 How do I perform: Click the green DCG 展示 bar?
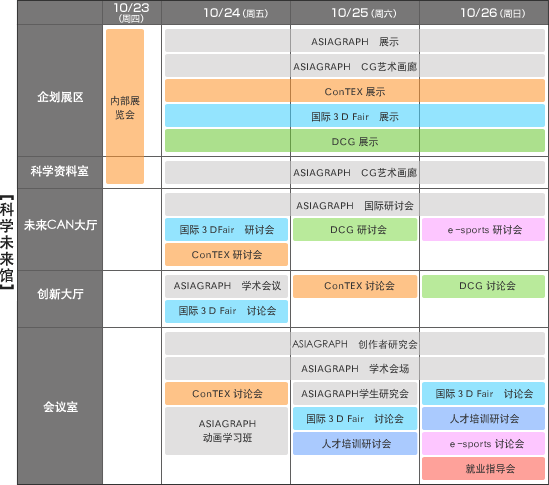pos(355,141)
